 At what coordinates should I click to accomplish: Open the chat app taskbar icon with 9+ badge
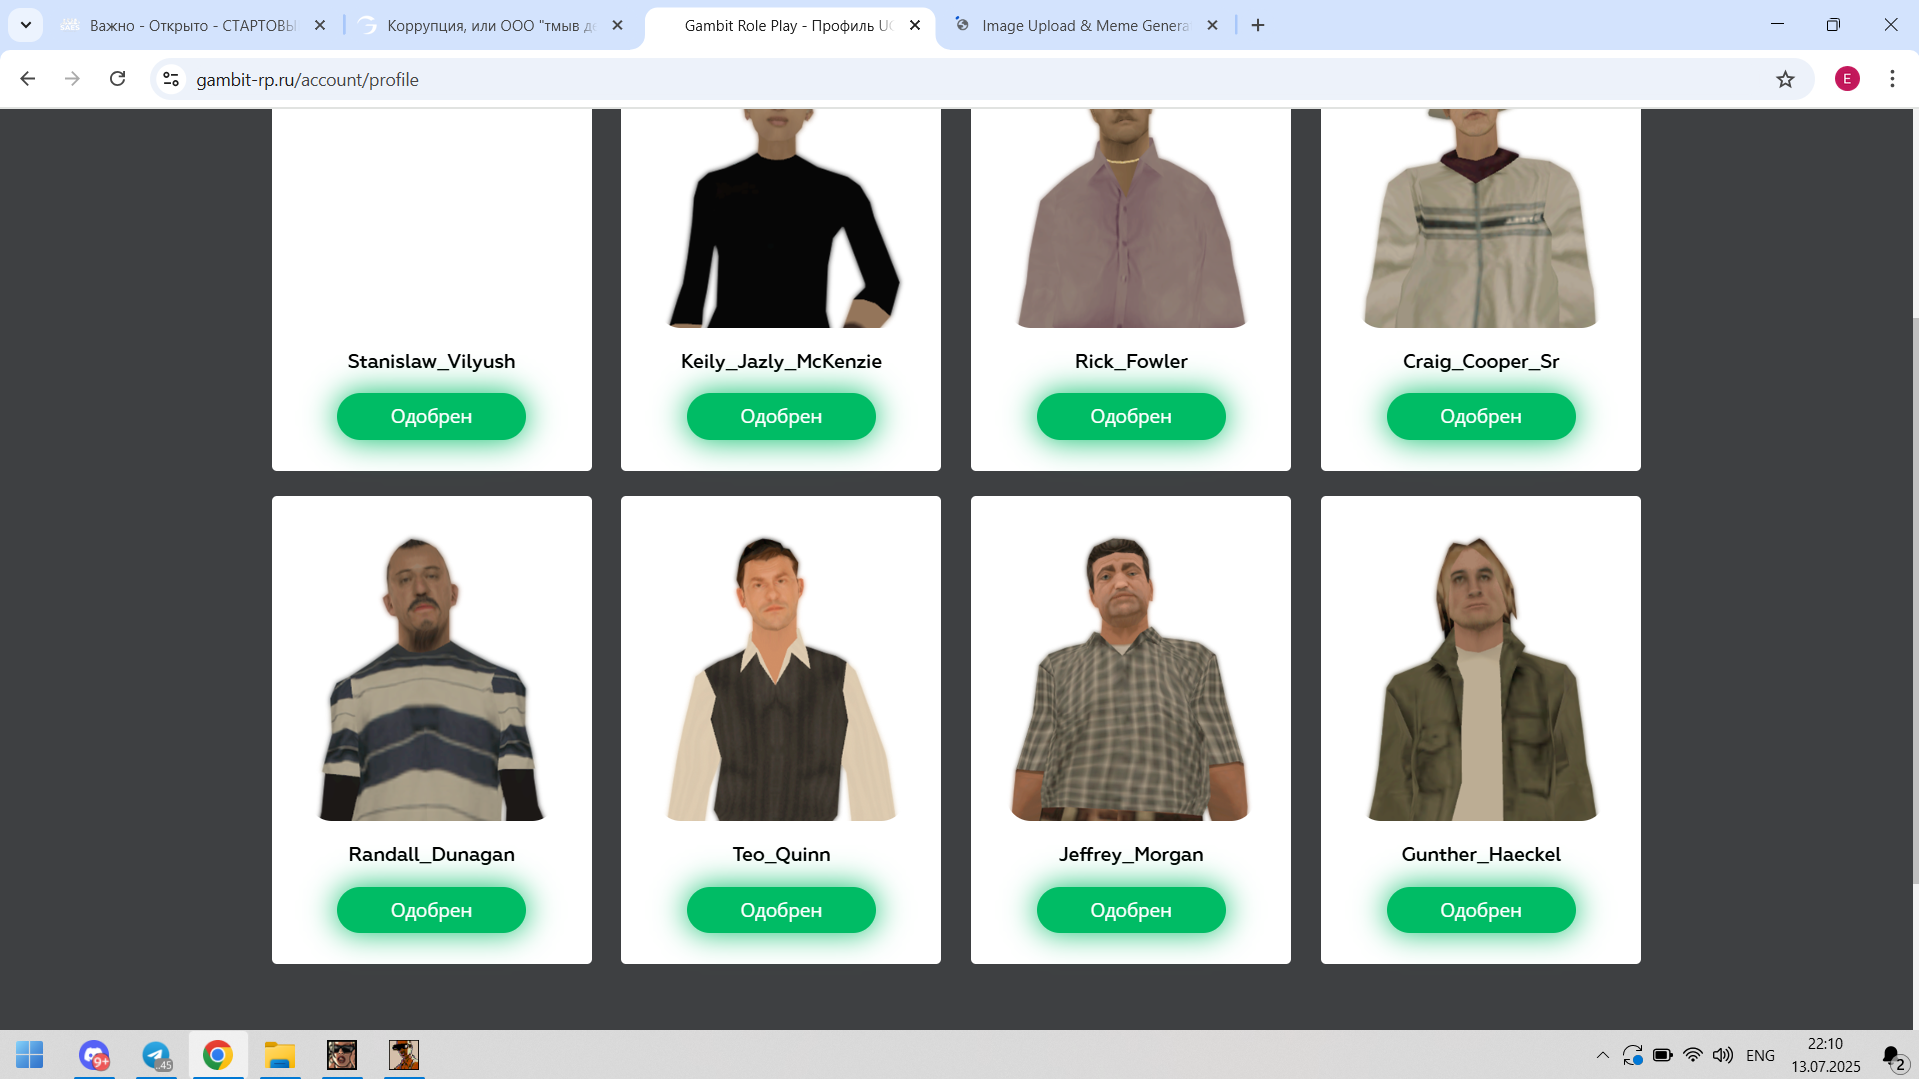point(94,1055)
